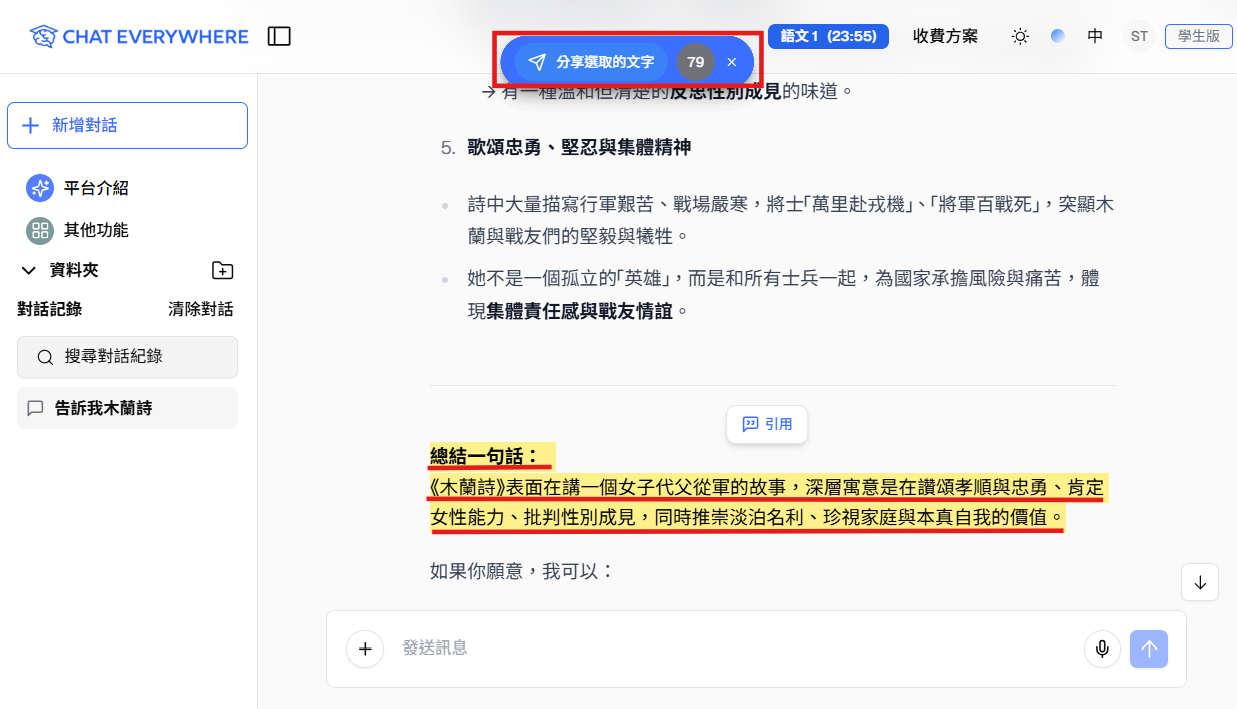Image resolution: width=1237 pixels, height=709 pixels.
Task: Open the ST user avatar
Action: [1139, 37]
